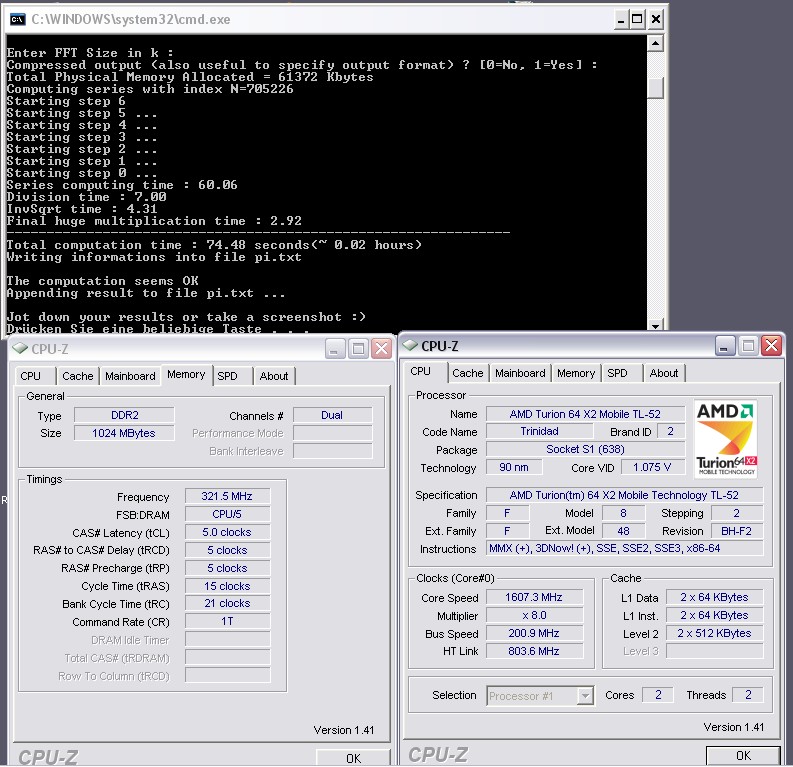
Task: Click the Technology value 90 nm
Action: 514,467
